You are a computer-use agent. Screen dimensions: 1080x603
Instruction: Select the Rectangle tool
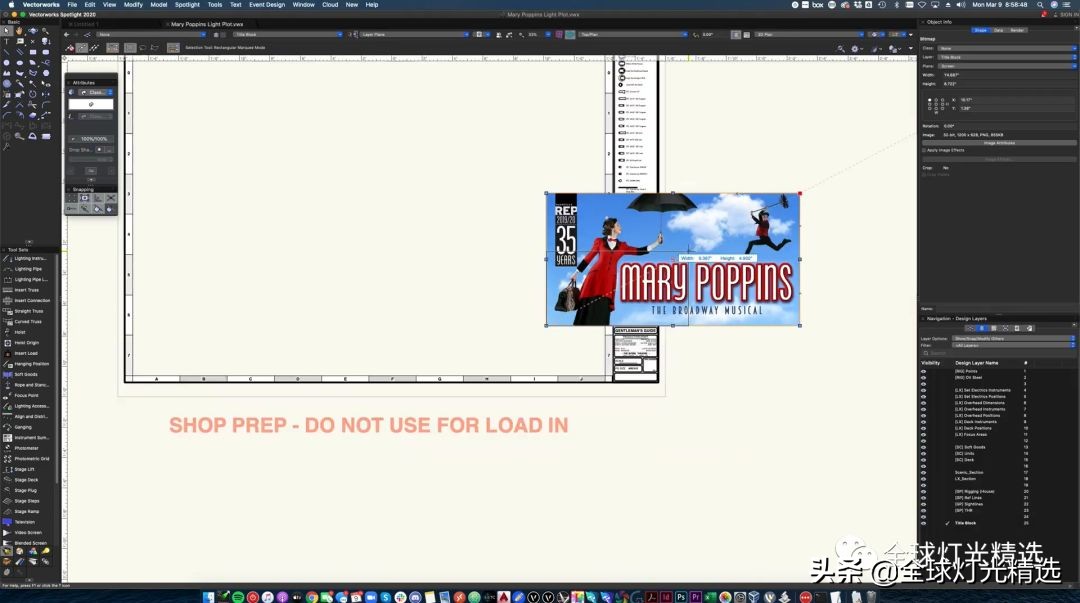(x=32, y=52)
